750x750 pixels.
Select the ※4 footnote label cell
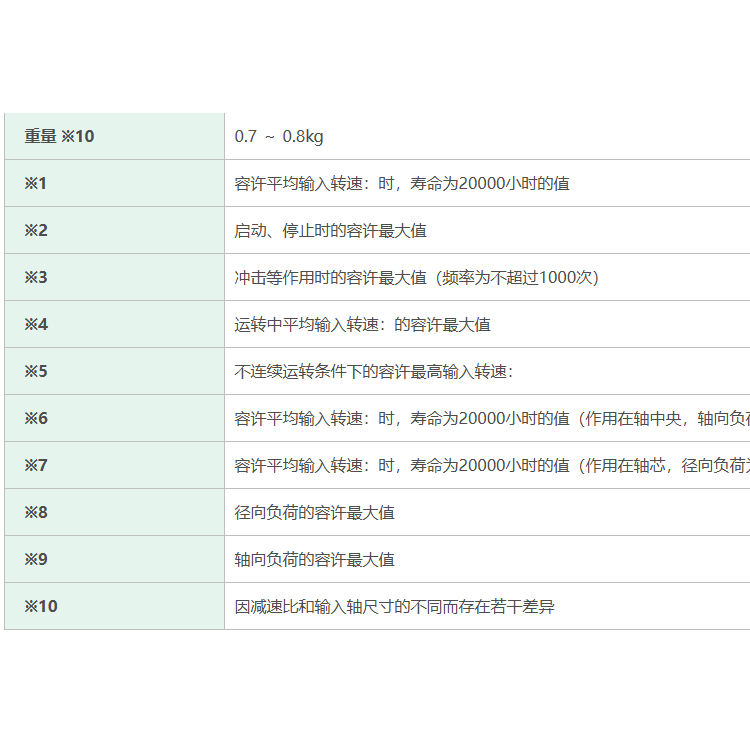click(36, 324)
